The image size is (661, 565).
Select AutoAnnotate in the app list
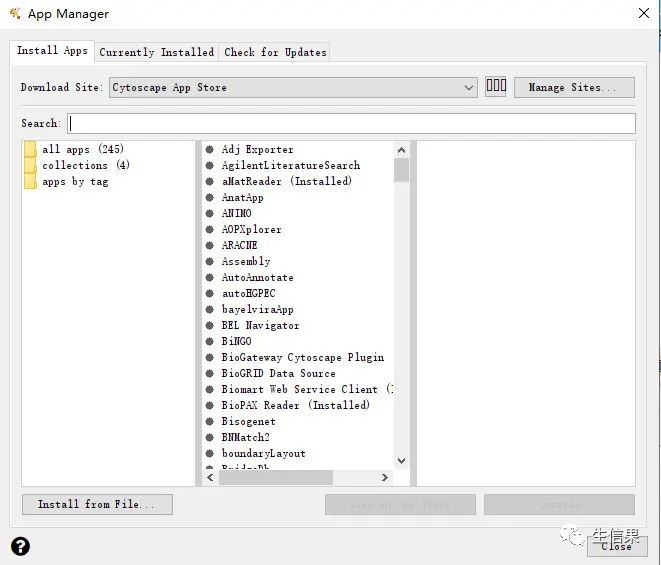[x=258, y=277]
